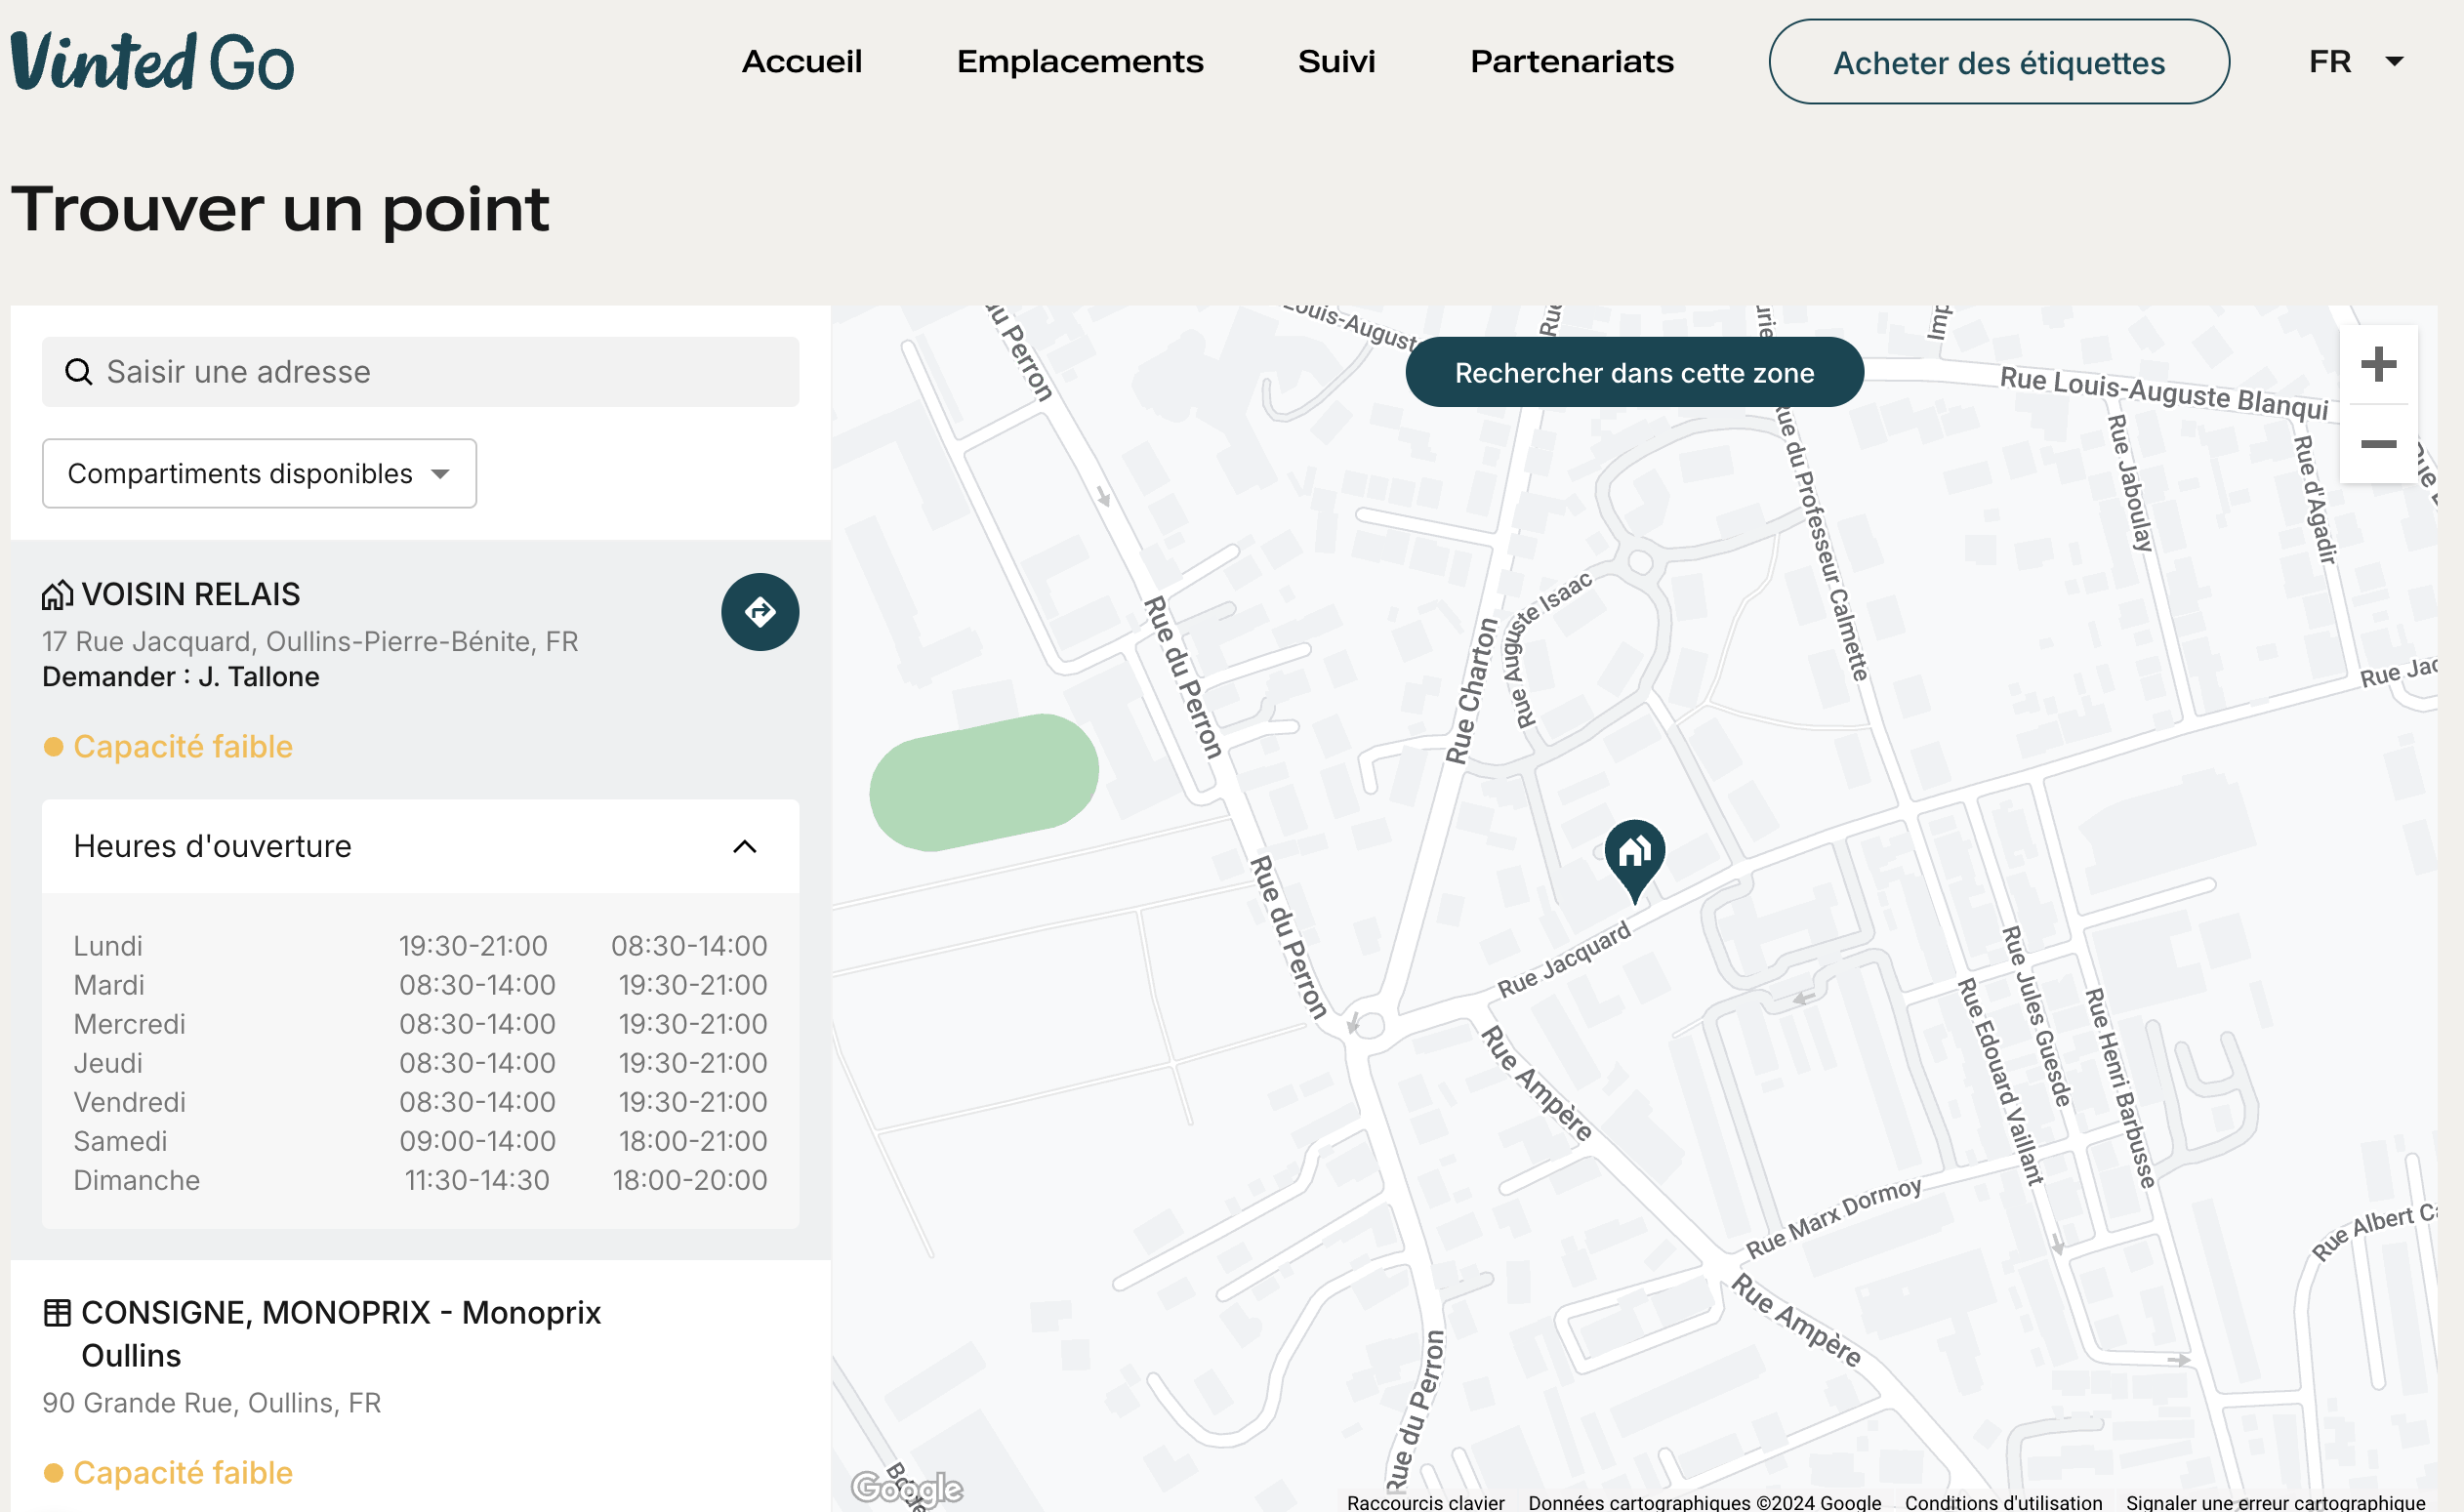Screen dimensions: 2464x1512
Task: Click the locker icon beside CONSIGNE, MONOPRIX
Action: (56, 1313)
